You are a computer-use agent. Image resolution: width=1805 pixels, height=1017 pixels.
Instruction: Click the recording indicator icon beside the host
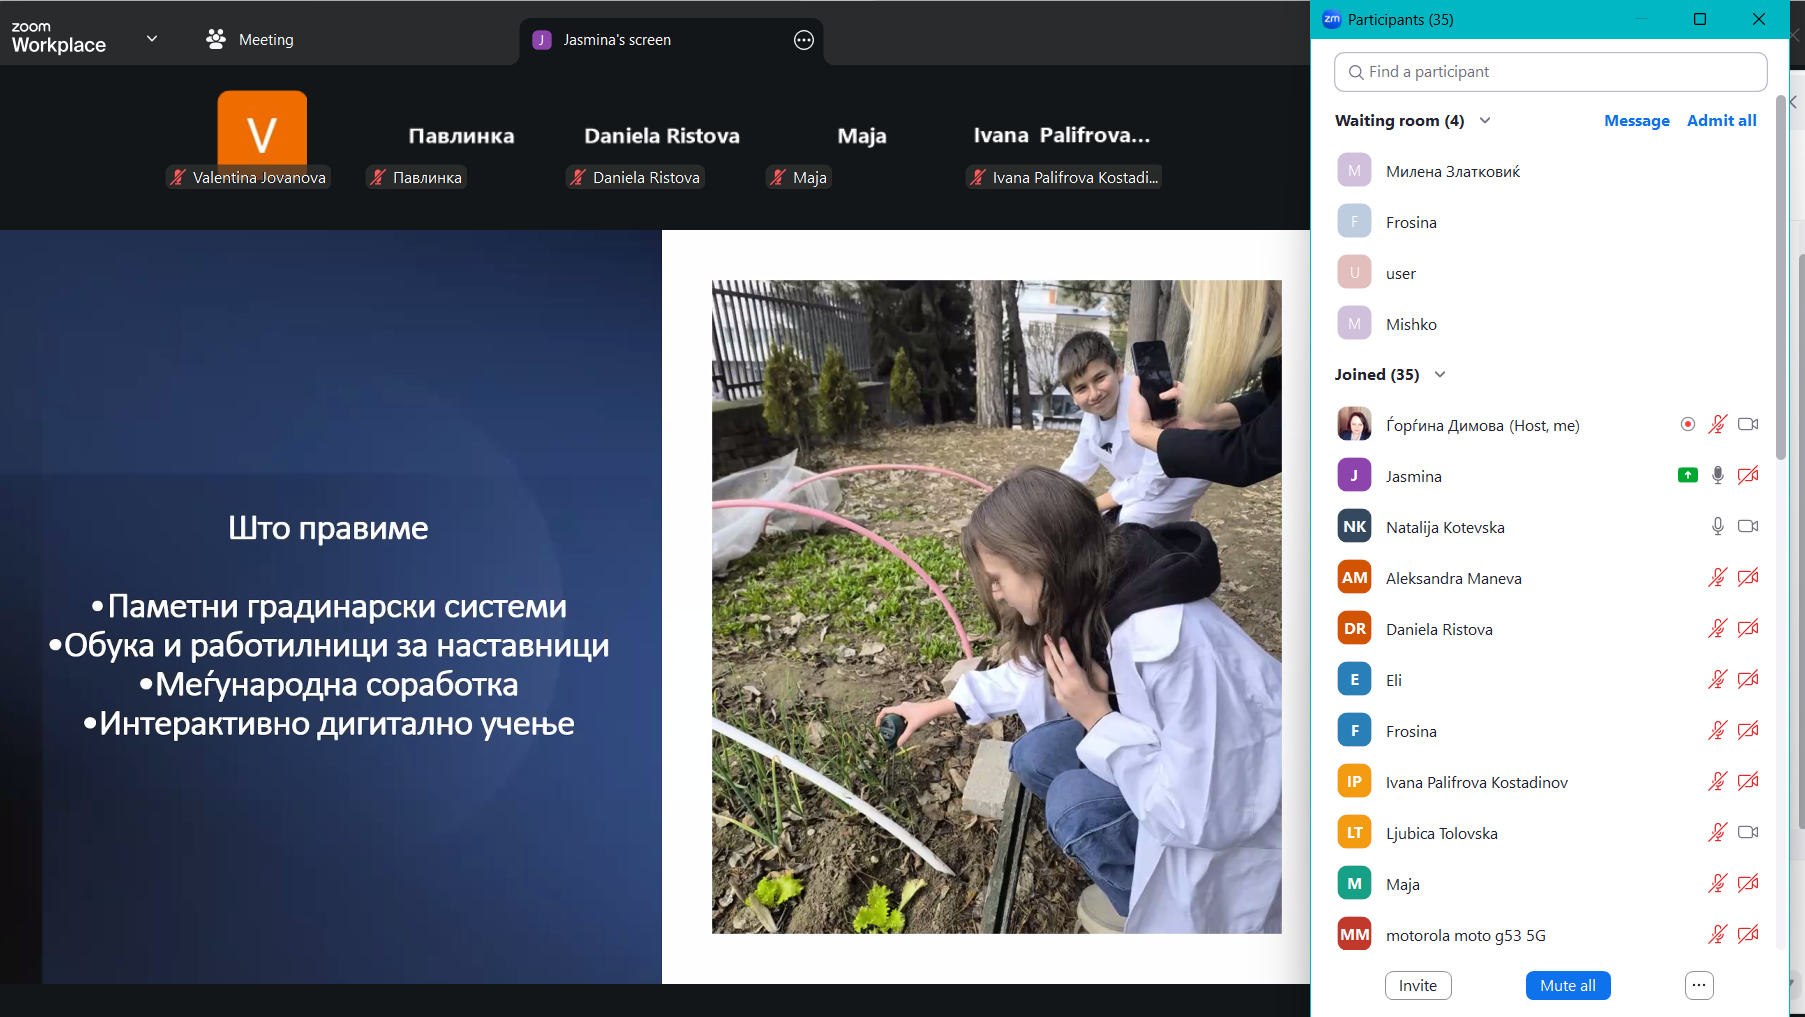(1687, 424)
